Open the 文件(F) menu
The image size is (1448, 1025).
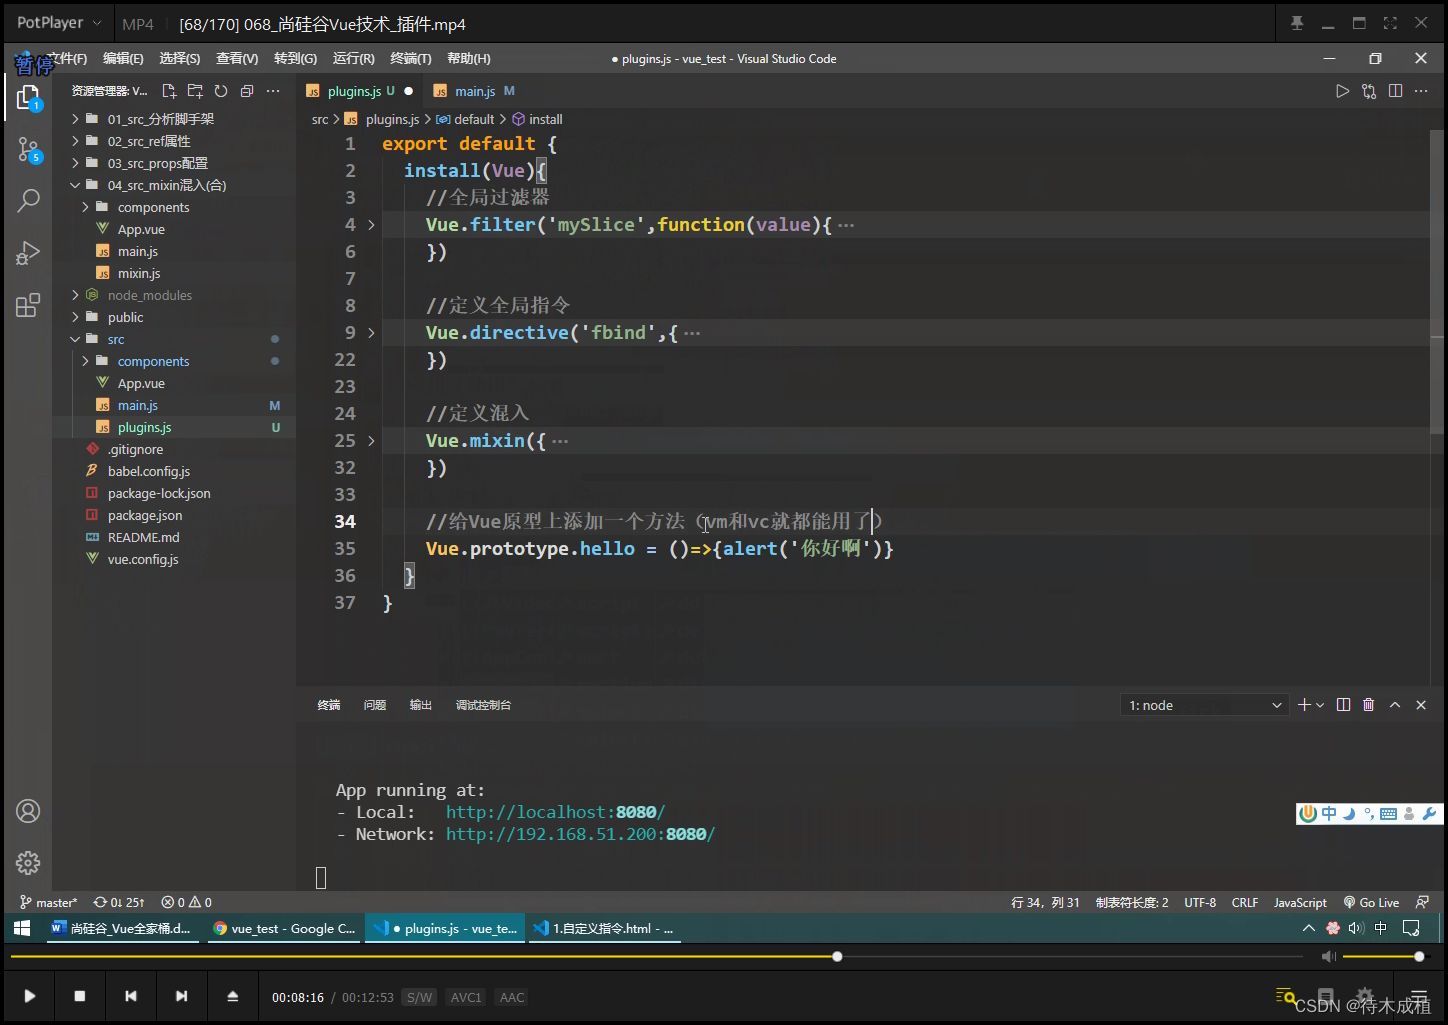[67, 59]
